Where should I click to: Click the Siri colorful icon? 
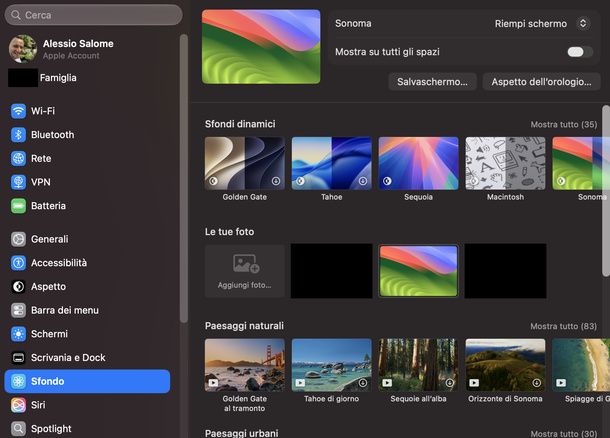[x=18, y=405]
